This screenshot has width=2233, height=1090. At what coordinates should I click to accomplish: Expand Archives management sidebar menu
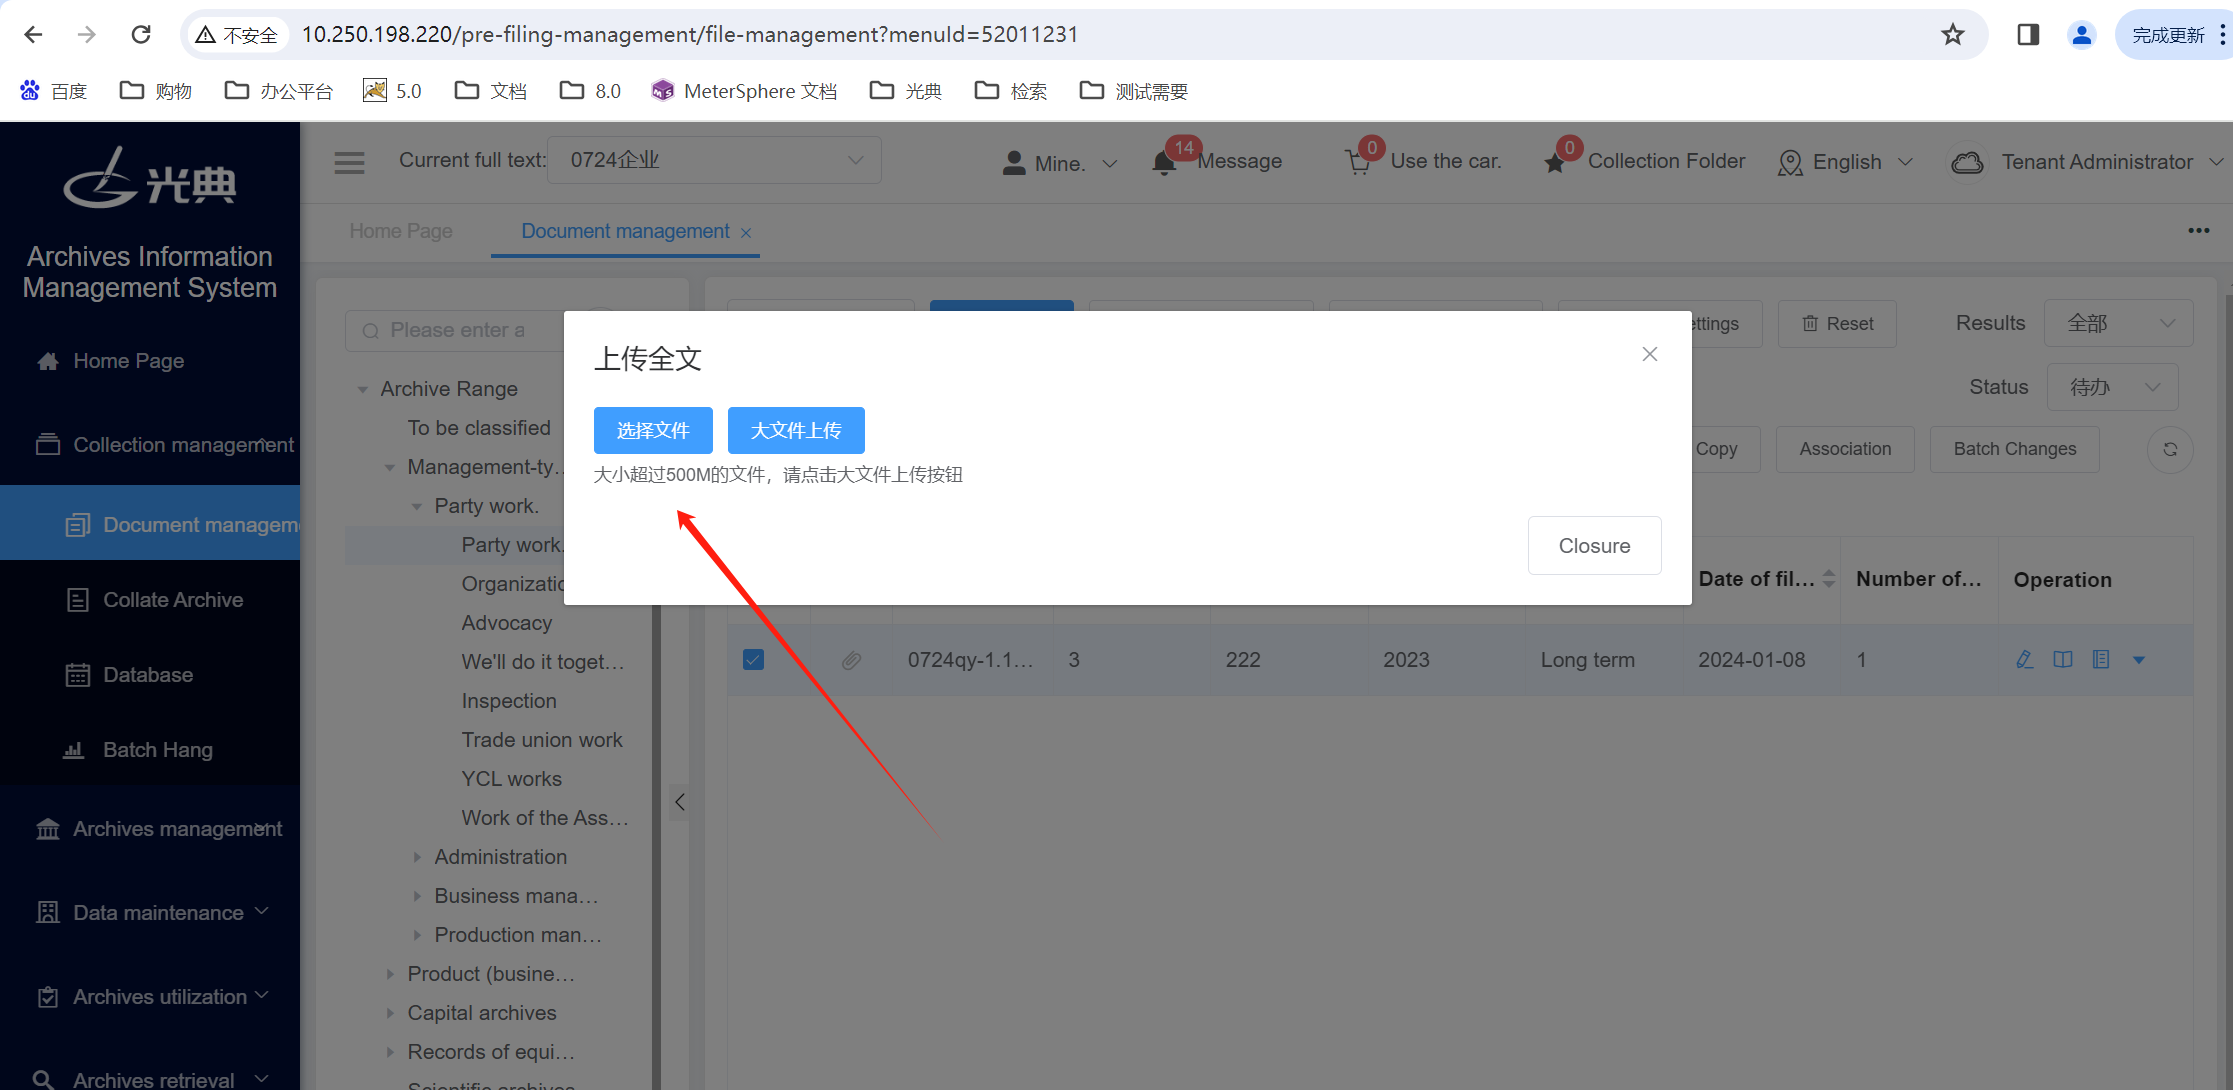click(x=150, y=829)
